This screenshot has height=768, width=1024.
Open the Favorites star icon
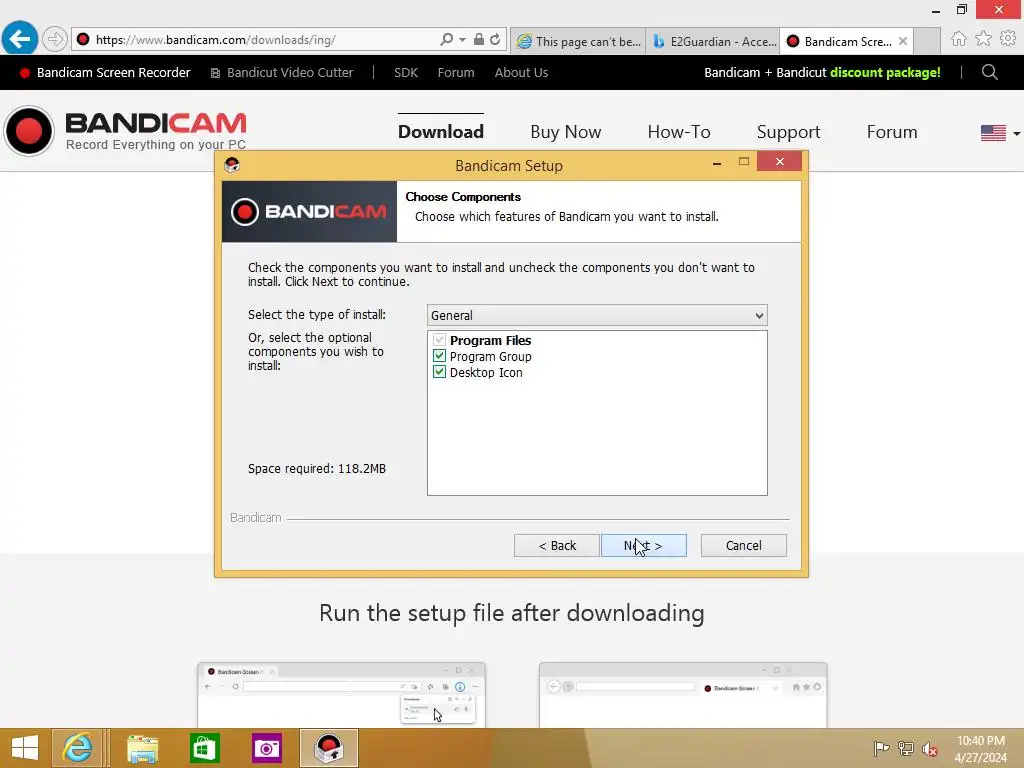983,39
